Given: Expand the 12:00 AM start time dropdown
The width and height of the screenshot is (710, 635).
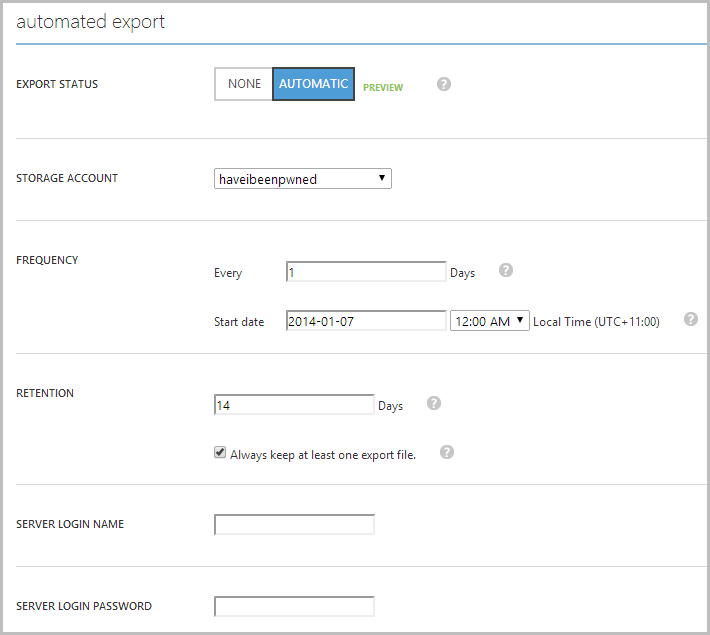Looking at the screenshot, I should [489, 321].
